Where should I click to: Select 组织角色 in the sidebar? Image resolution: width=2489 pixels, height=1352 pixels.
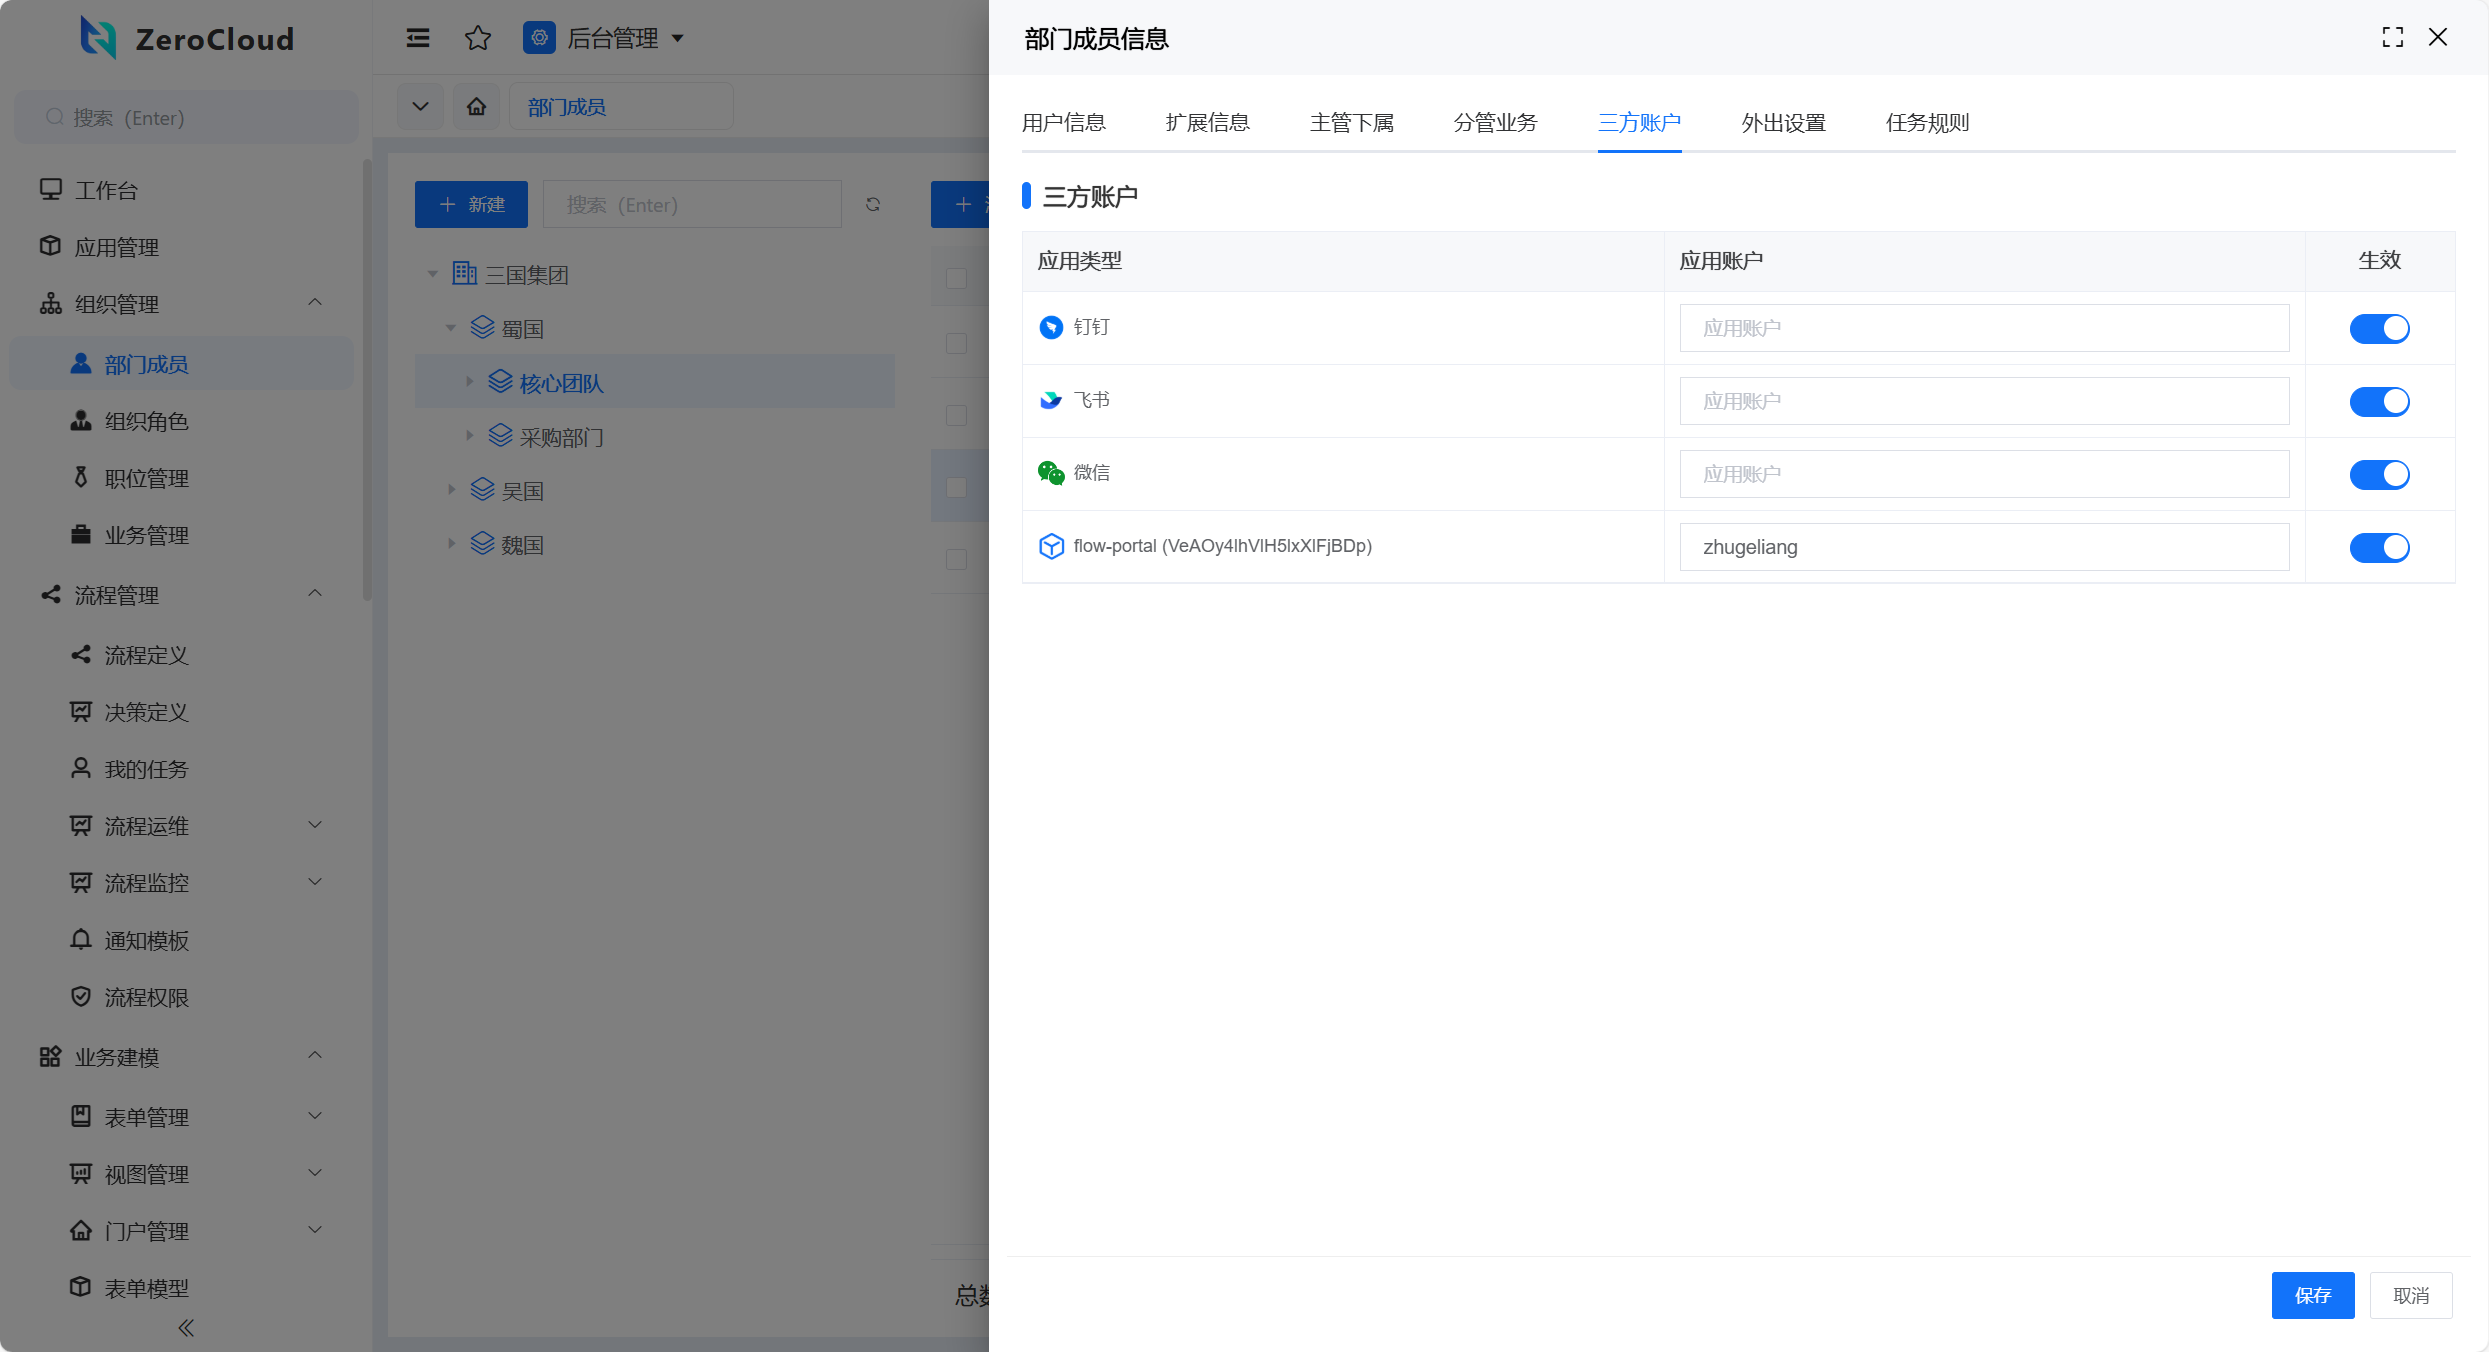point(147,421)
